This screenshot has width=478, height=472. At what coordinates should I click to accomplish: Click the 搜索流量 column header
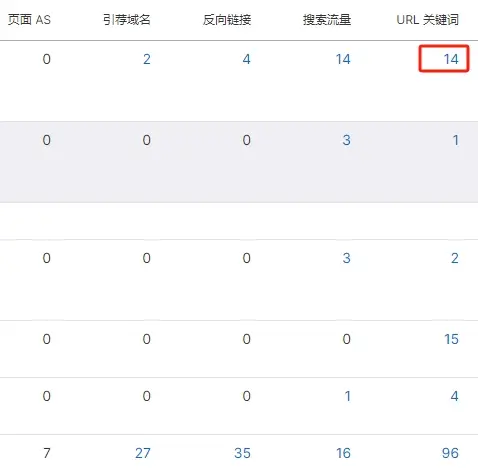(327, 20)
